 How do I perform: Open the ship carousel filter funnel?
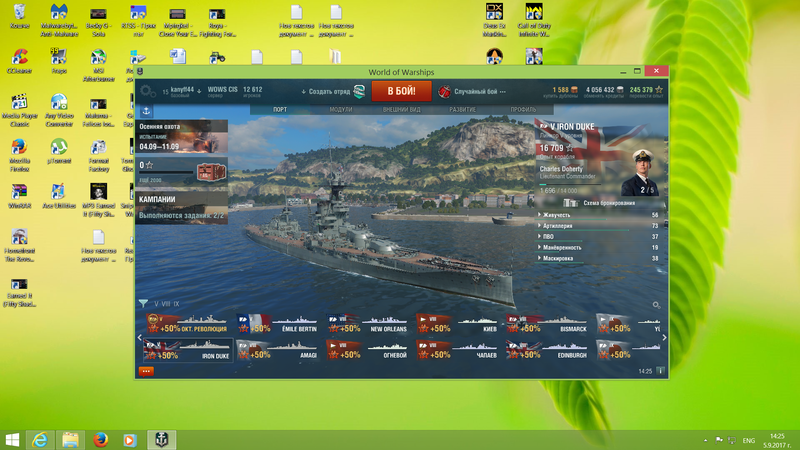tap(143, 304)
